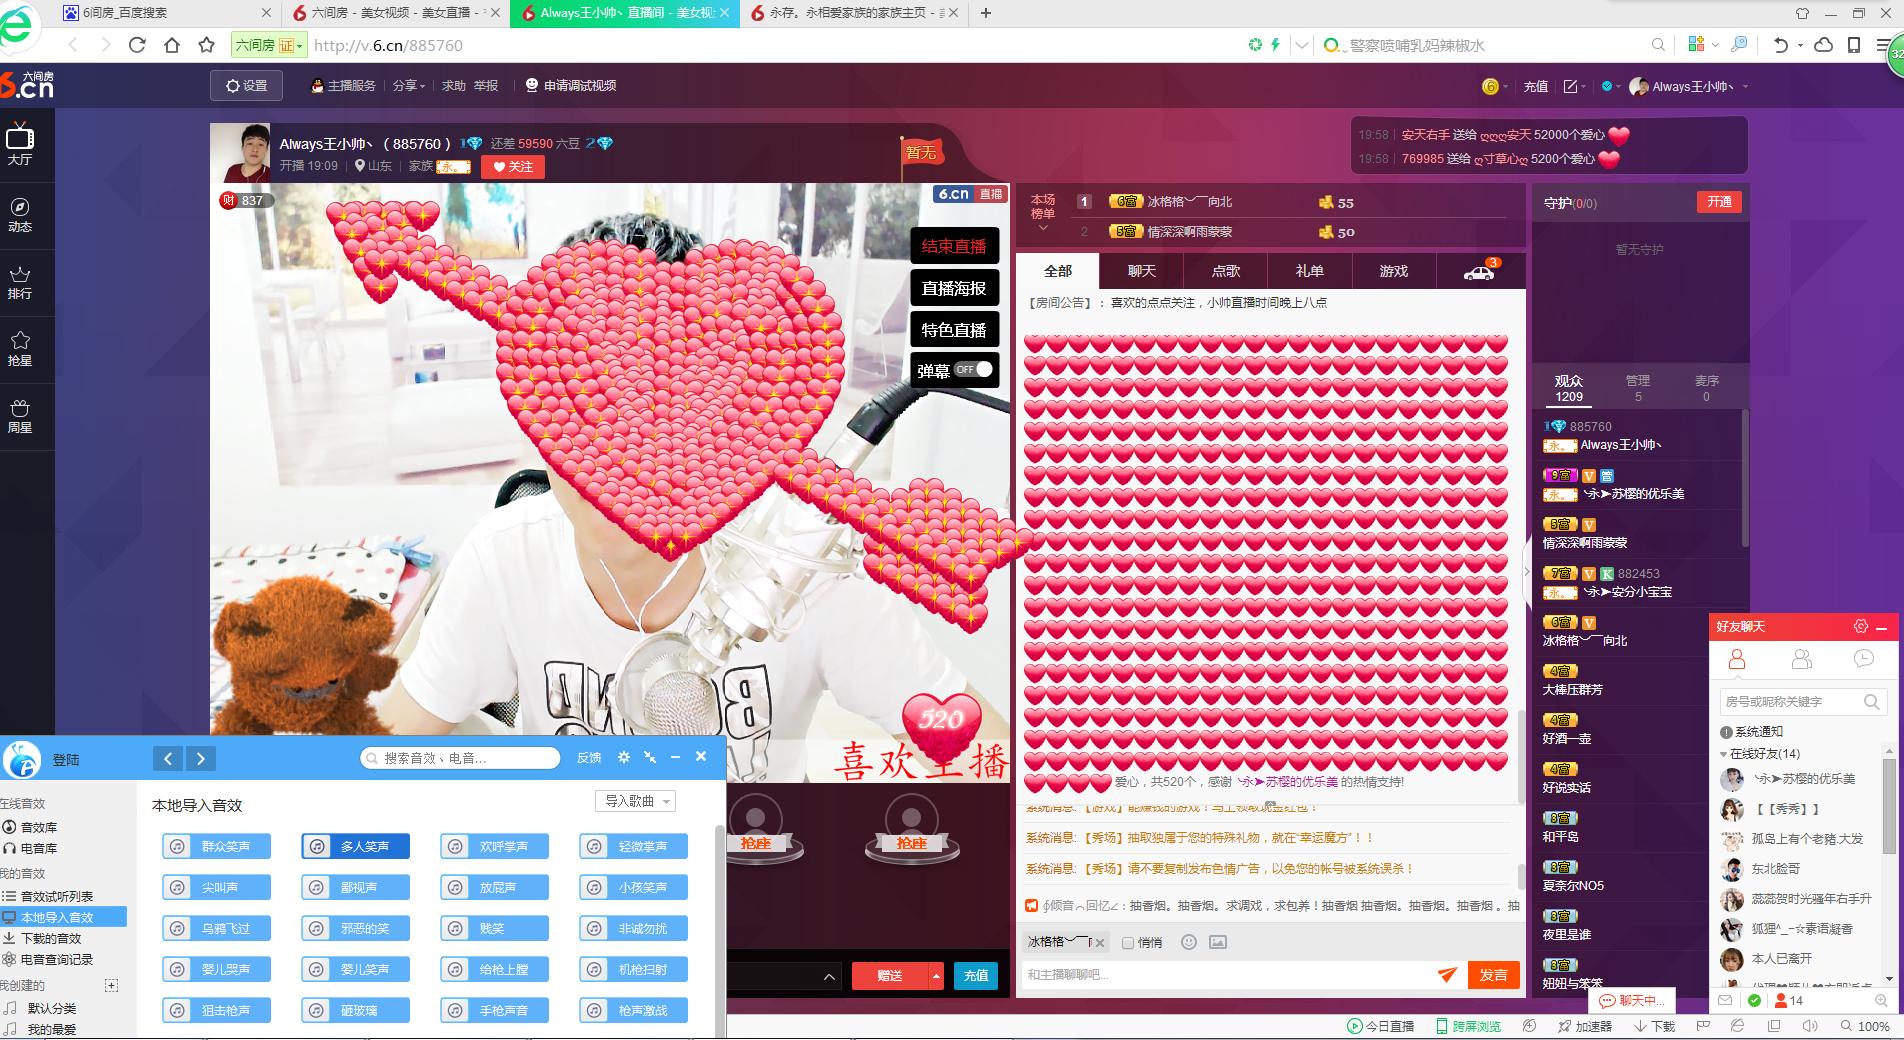Click the browser reload icon
Image resolution: width=1904 pixels, height=1040 pixels.
137,45
